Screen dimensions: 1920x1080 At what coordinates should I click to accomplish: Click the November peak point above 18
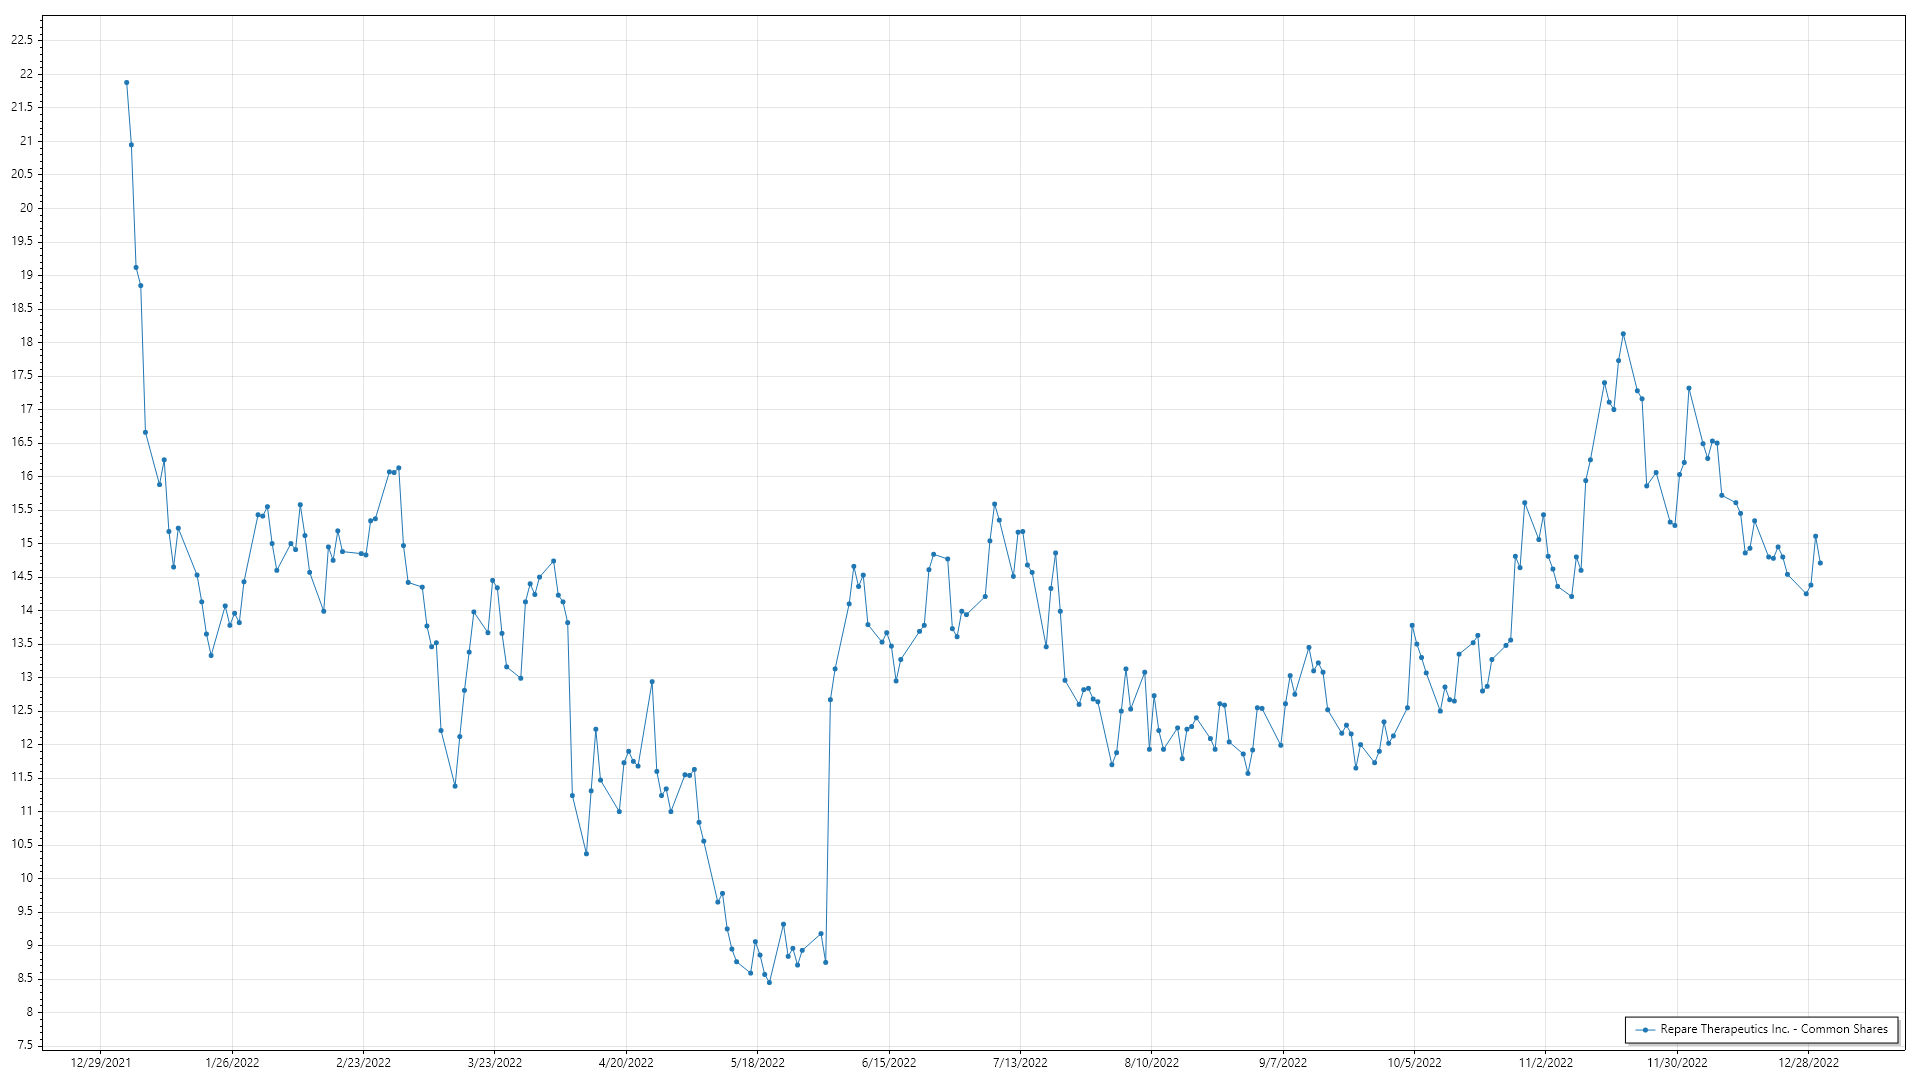[x=1623, y=334]
